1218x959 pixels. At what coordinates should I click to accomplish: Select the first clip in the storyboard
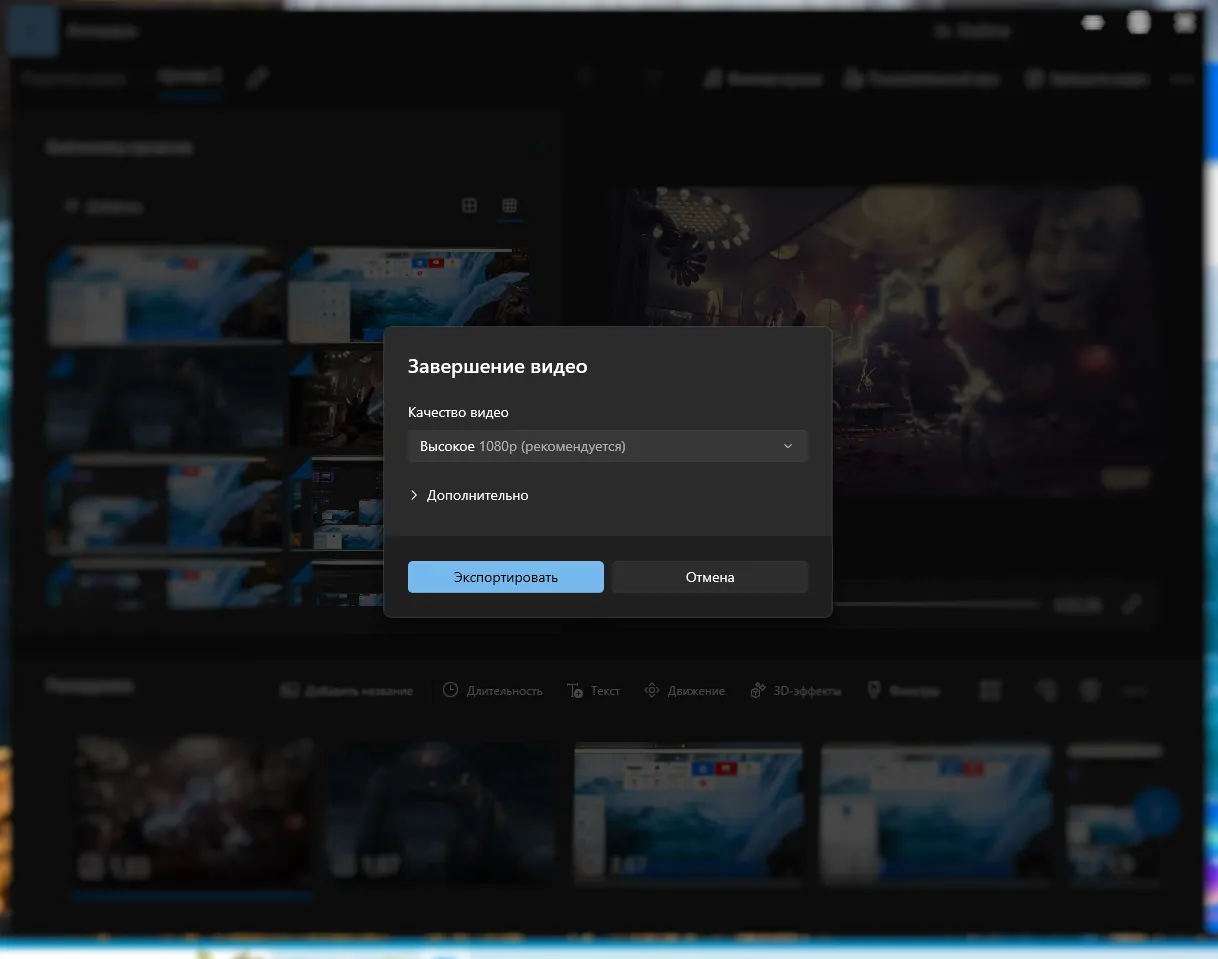pos(194,810)
